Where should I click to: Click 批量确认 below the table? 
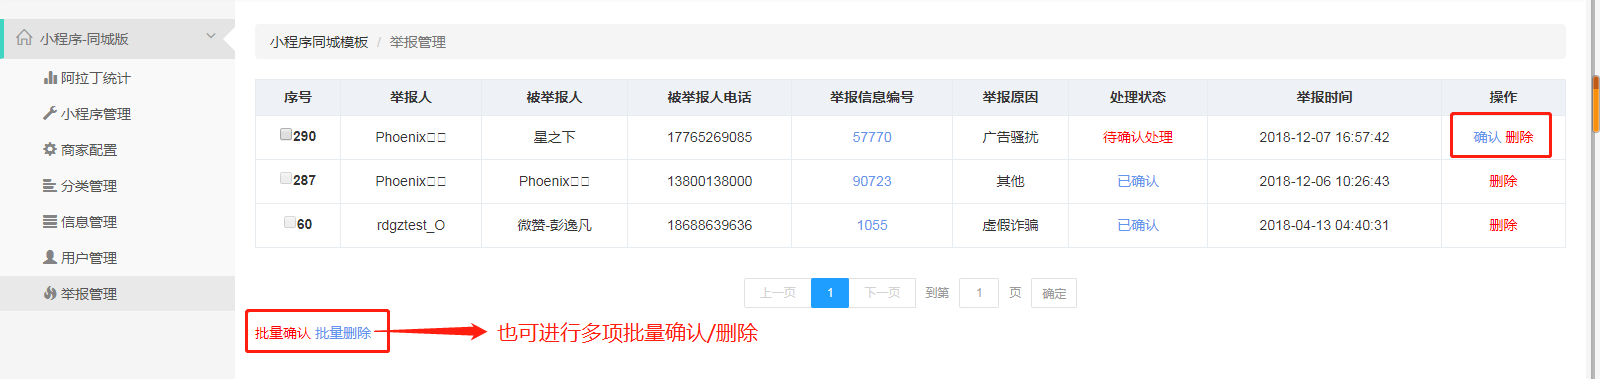click(282, 333)
